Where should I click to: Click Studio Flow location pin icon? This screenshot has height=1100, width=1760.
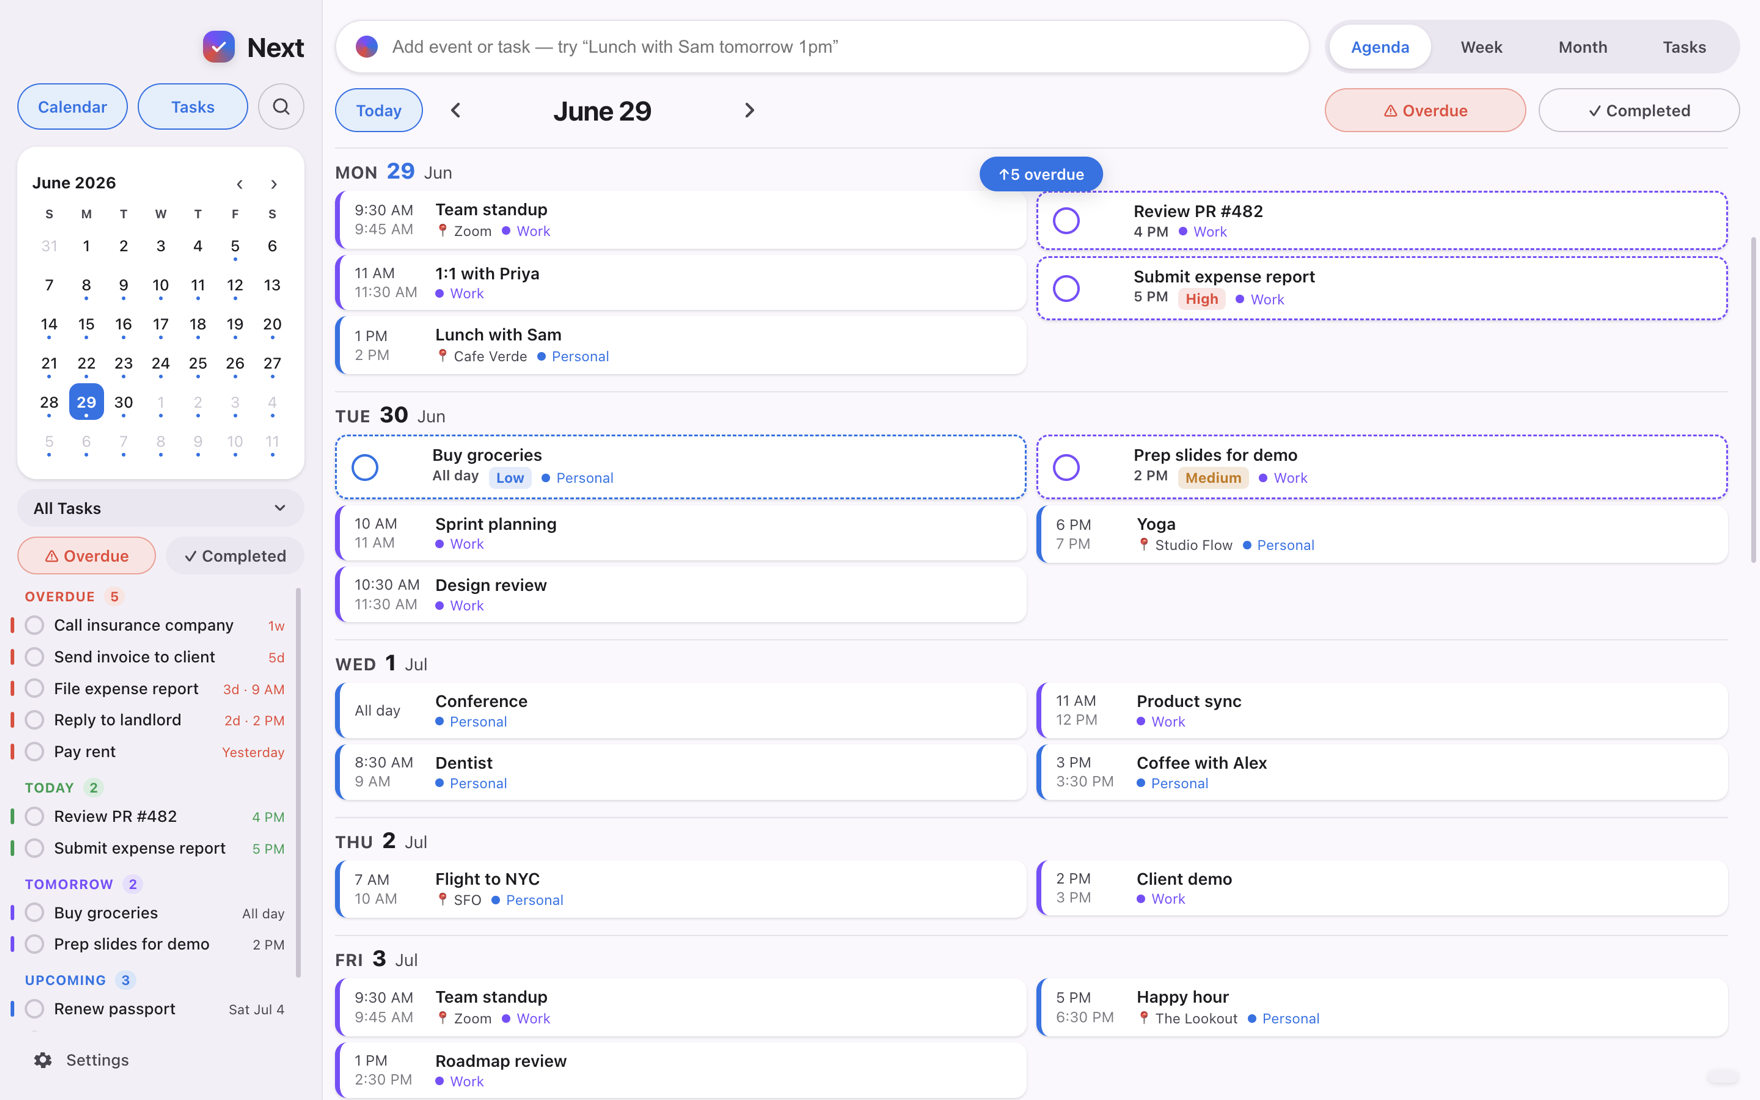coord(1144,545)
